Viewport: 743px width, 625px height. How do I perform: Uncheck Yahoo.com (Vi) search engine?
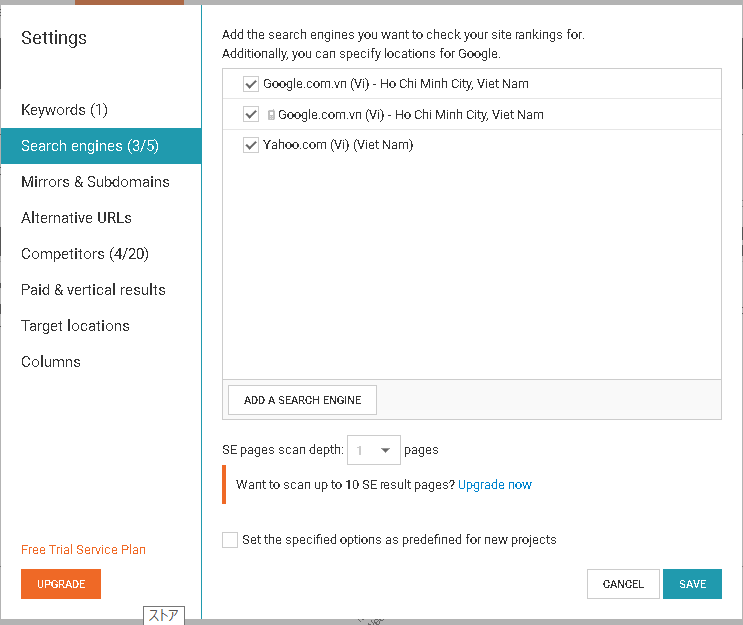pyautogui.click(x=251, y=145)
